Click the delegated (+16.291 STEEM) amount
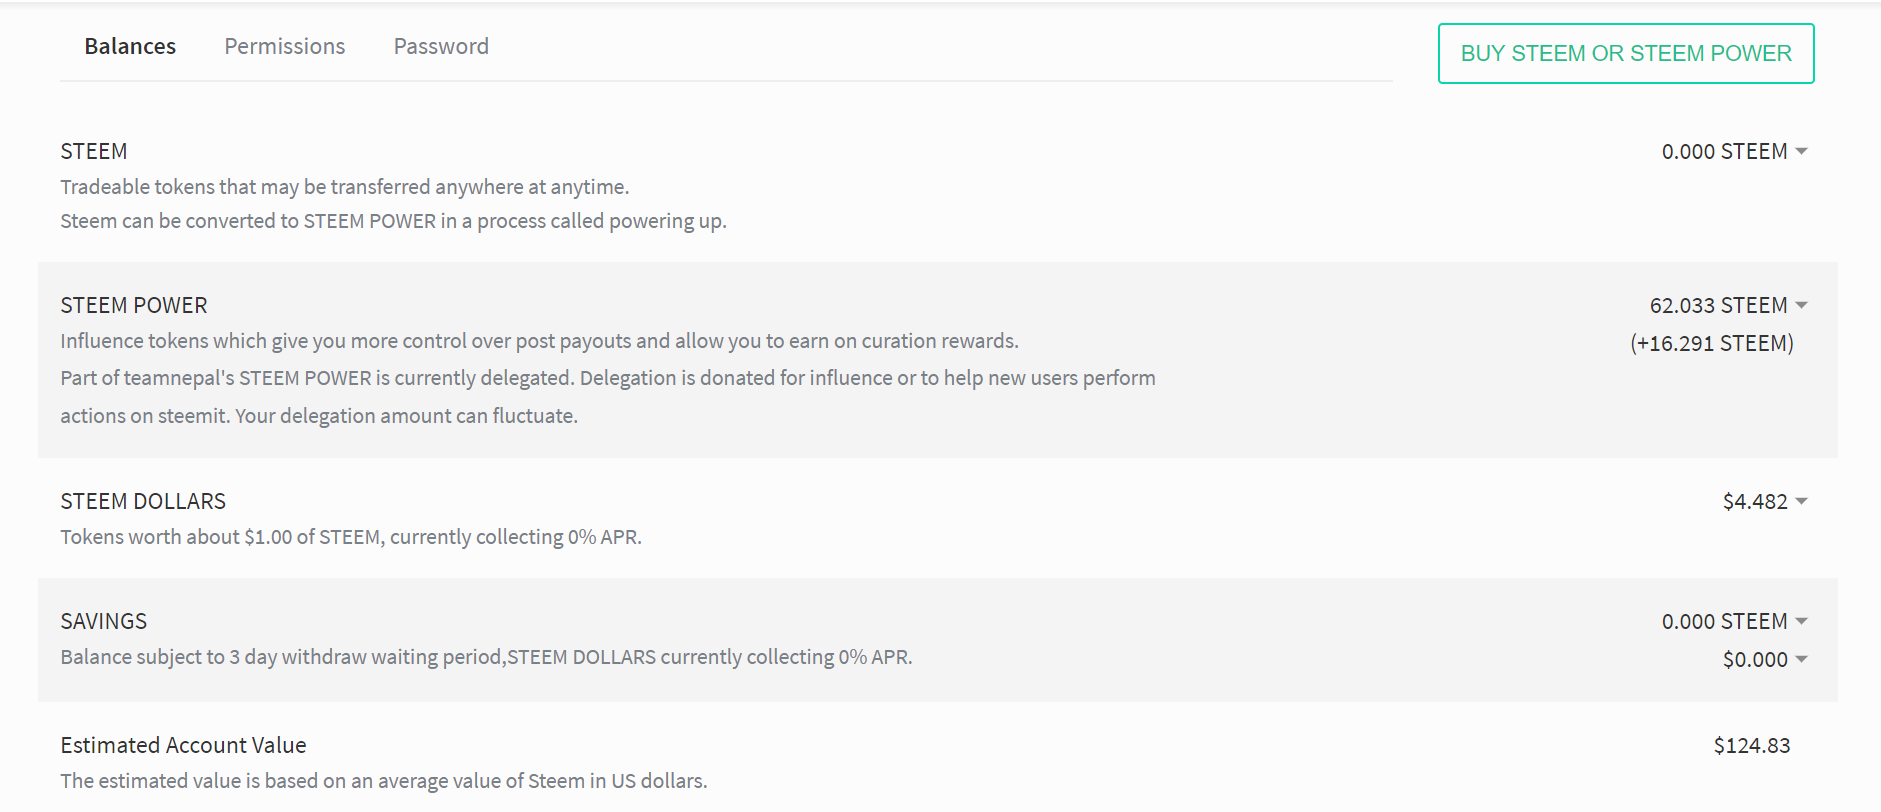 pyautogui.click(x=1712, y=343)
